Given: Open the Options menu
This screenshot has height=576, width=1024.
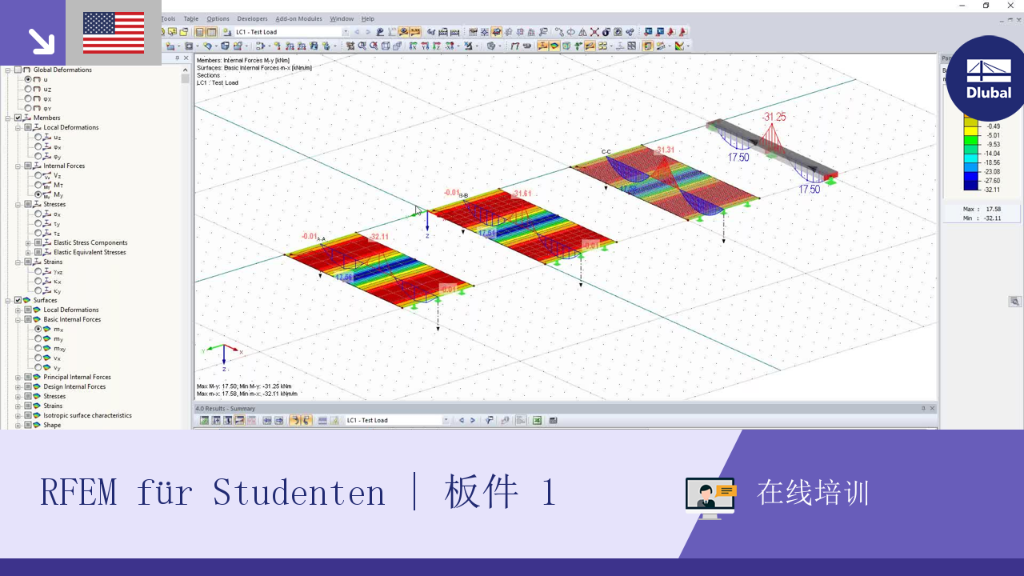Looking at the screenshot, I should coord(217,19).
